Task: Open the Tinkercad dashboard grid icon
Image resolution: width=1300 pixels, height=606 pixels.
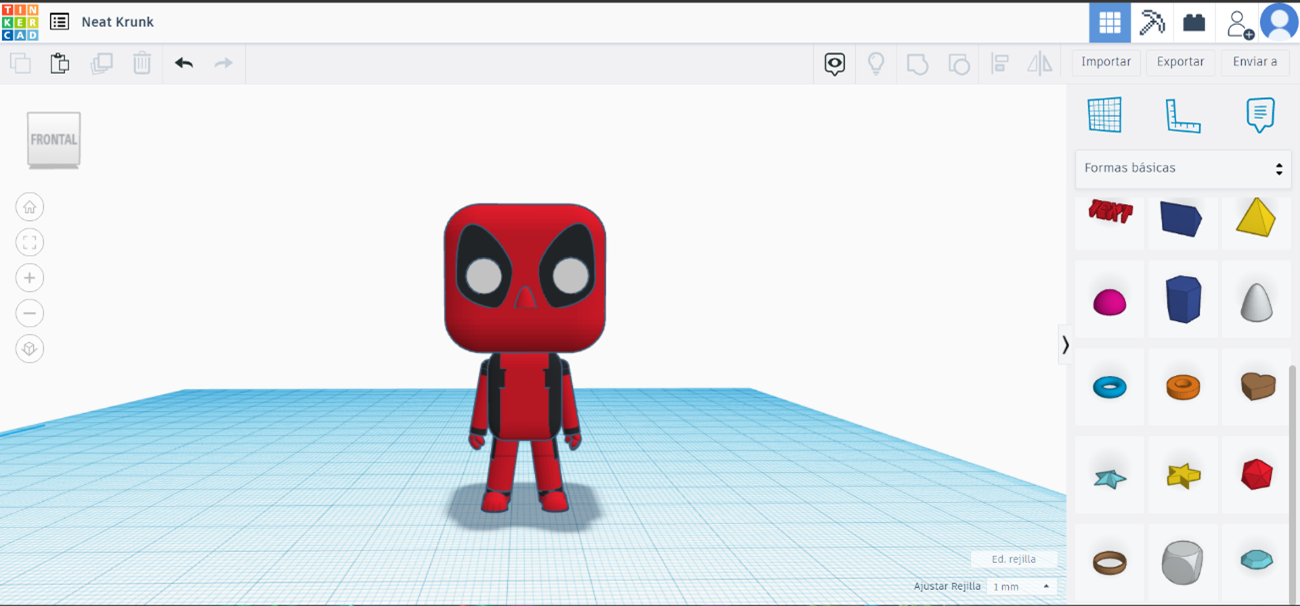Action: [x=1109, y=22]
